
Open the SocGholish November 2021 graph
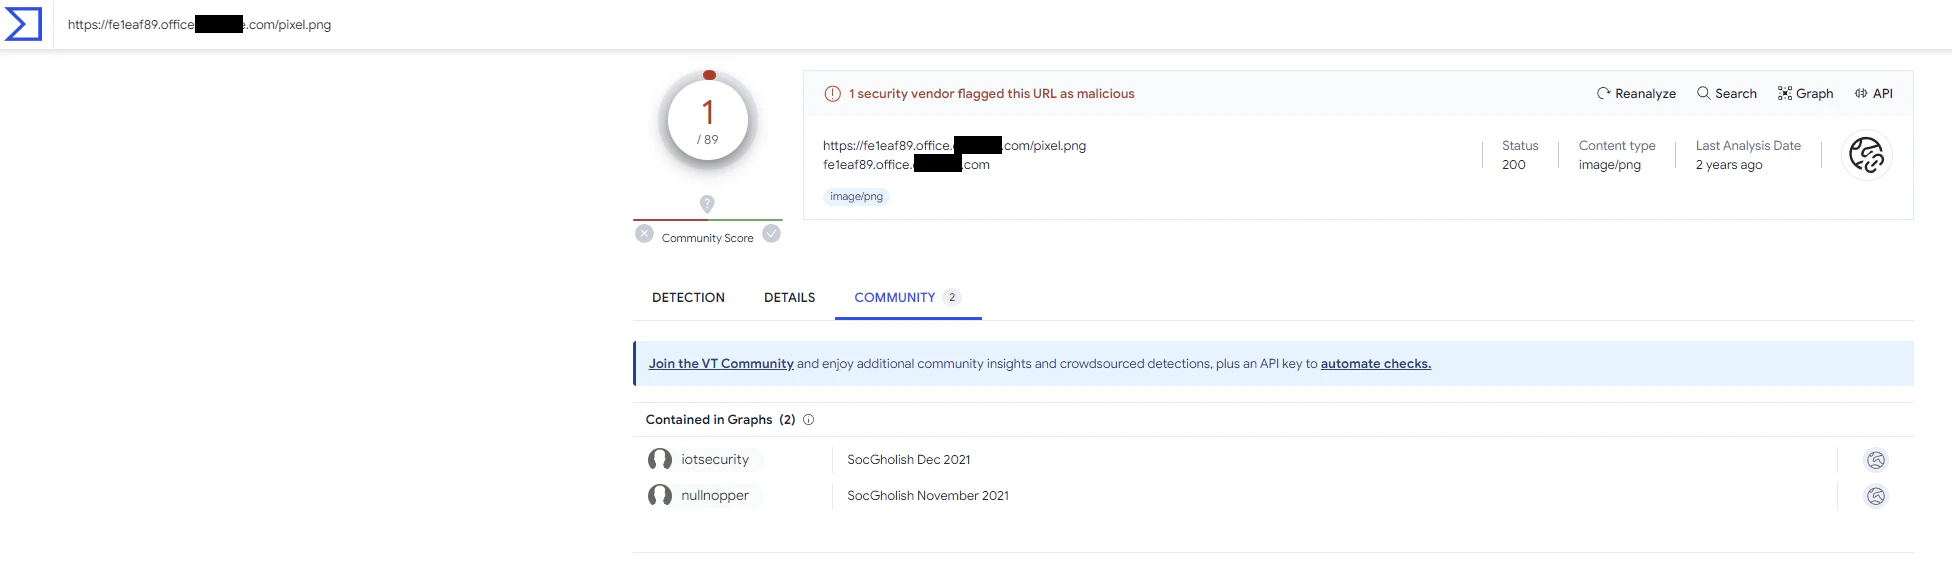tap(928, 496)
